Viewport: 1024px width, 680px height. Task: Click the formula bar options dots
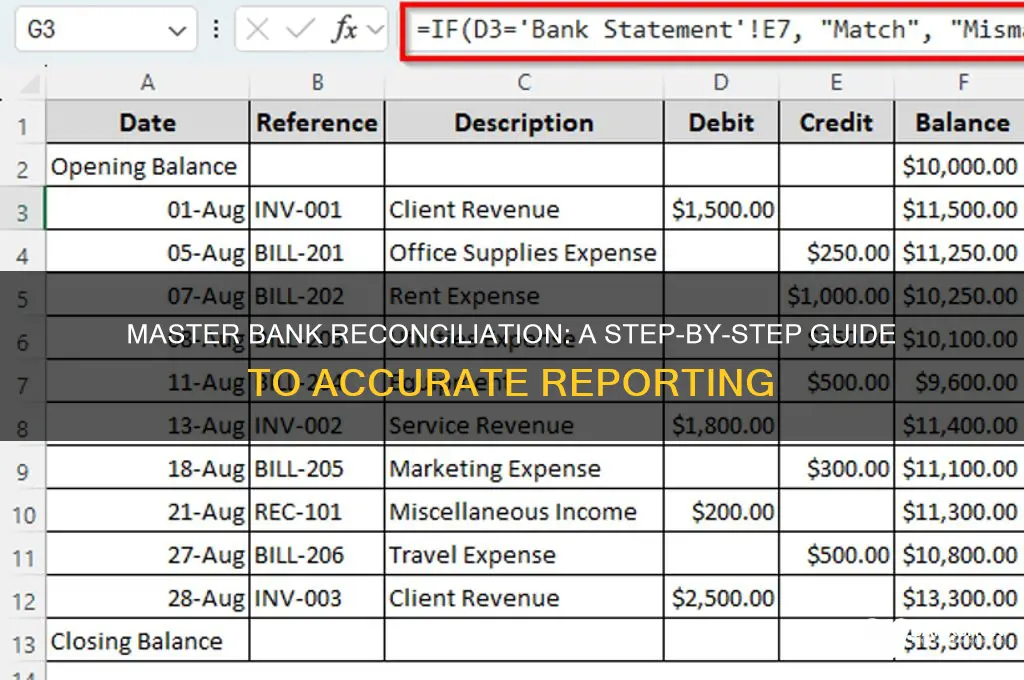(x=216, y=29)
